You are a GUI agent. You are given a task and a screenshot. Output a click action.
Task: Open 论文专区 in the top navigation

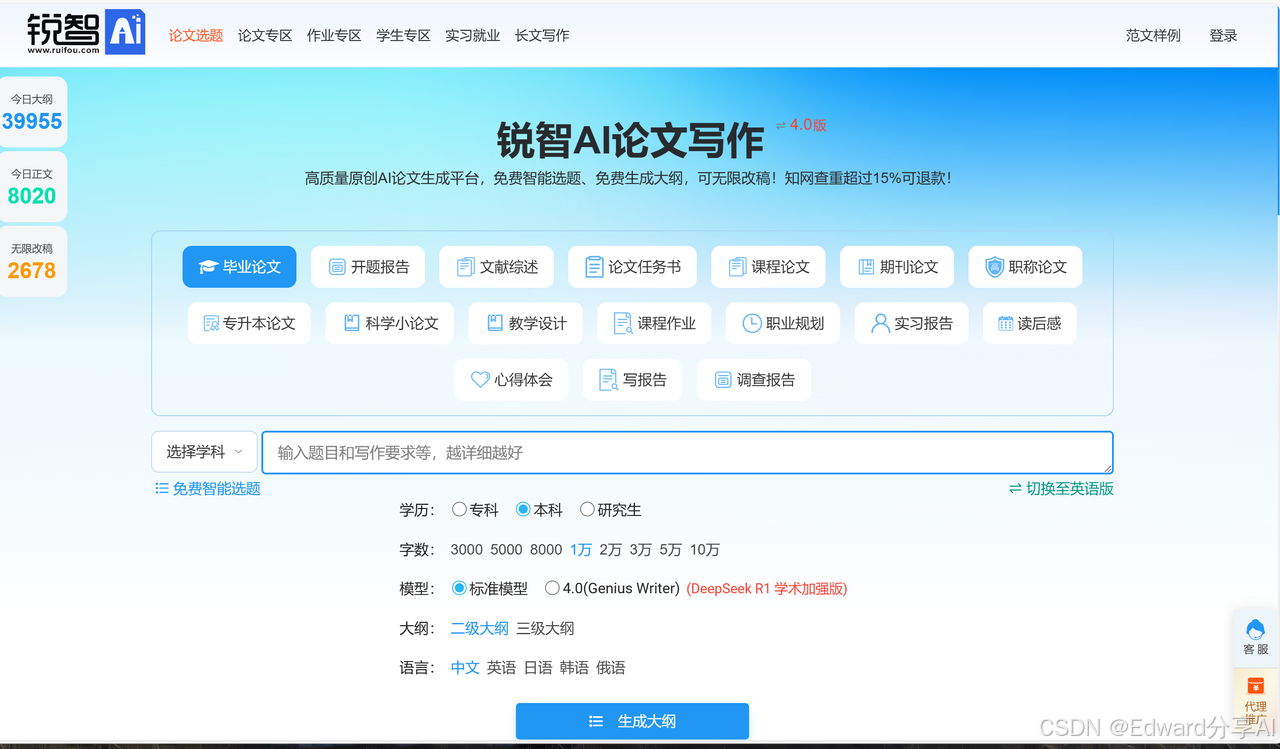point(265,35)
